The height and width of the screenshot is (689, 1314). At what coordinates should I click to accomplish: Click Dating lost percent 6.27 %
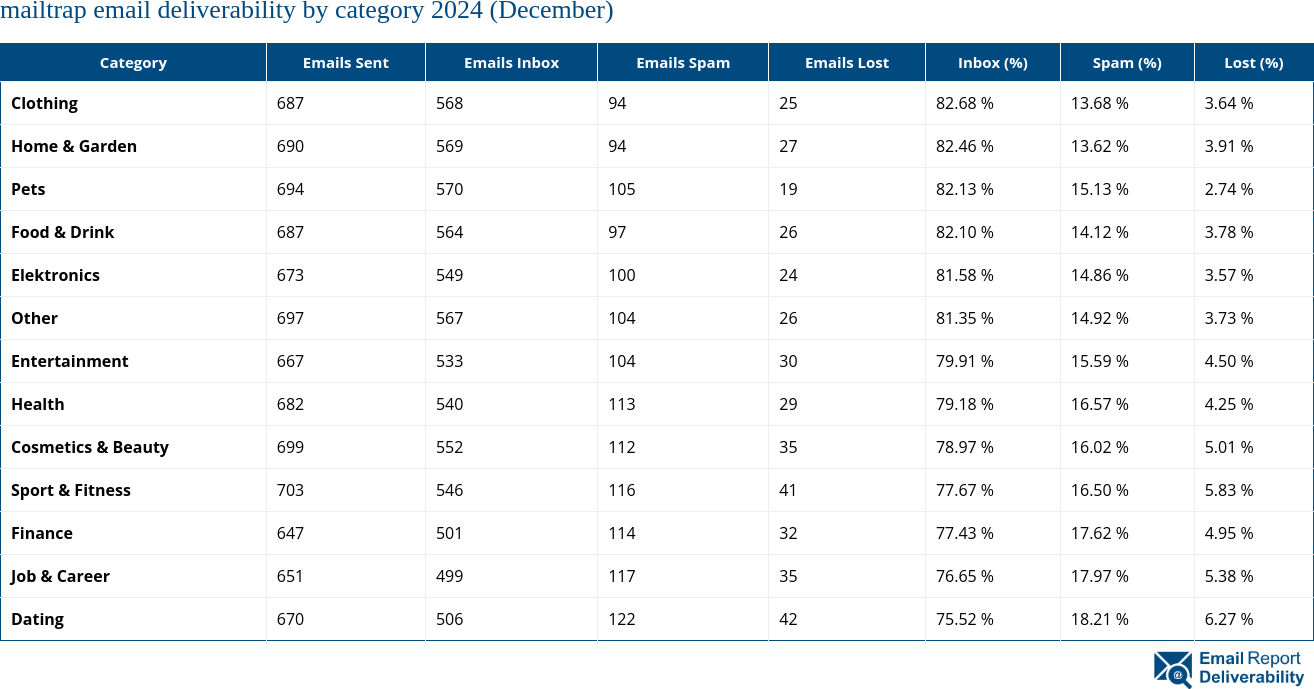click(x=1229, y=619)
